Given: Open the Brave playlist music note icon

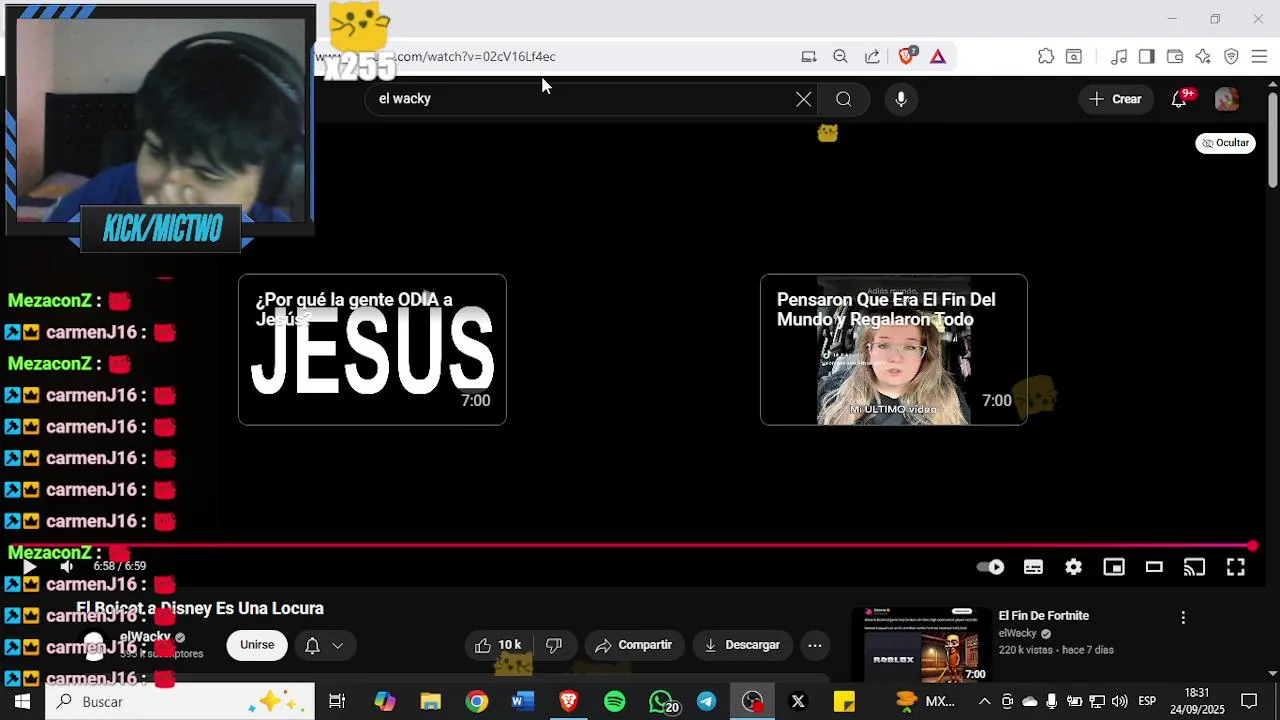Looking at the screenshot, I should click(x=1119, y=56).
